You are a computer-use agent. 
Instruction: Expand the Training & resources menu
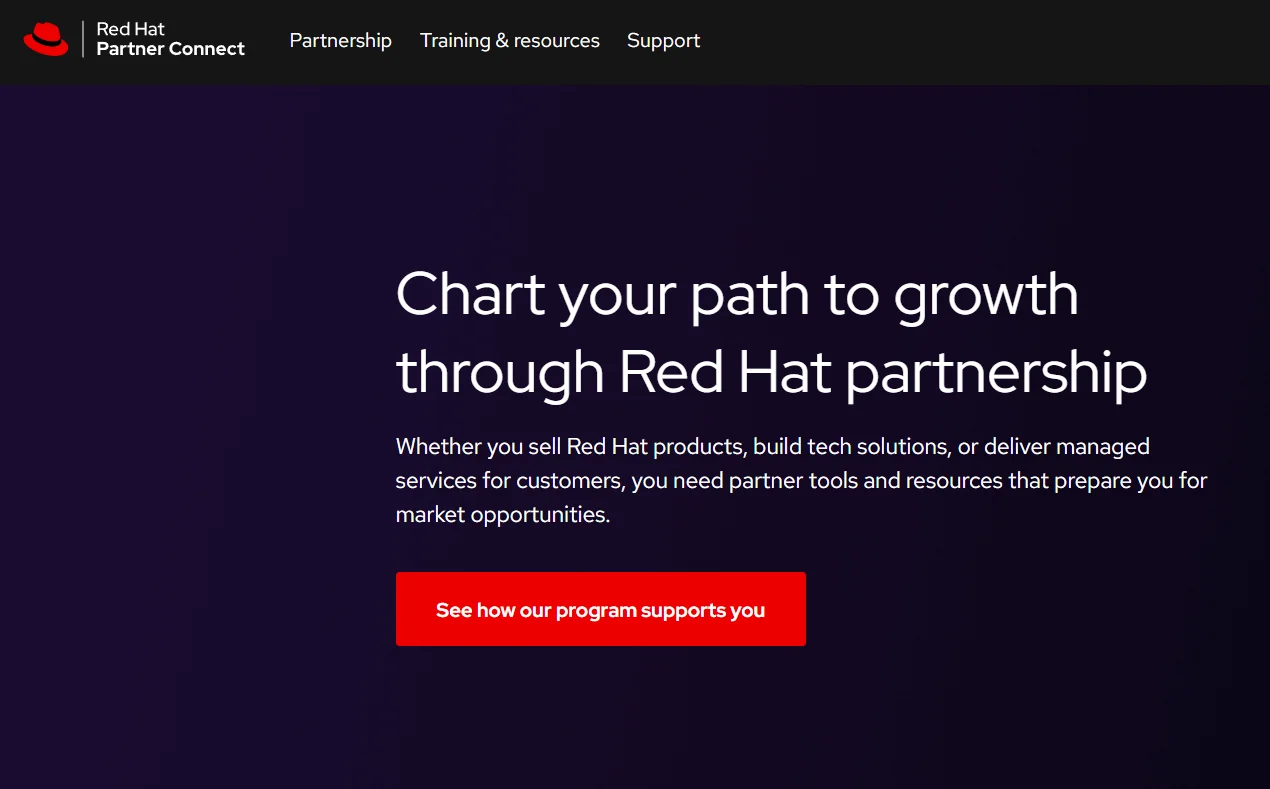point(509,41)
